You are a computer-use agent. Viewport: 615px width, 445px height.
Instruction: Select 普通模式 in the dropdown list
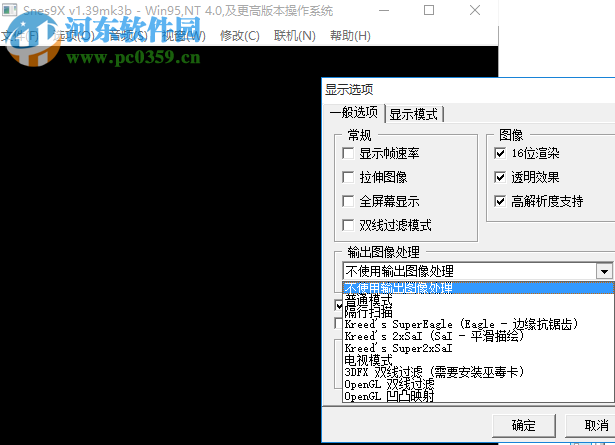pos(478,300)
